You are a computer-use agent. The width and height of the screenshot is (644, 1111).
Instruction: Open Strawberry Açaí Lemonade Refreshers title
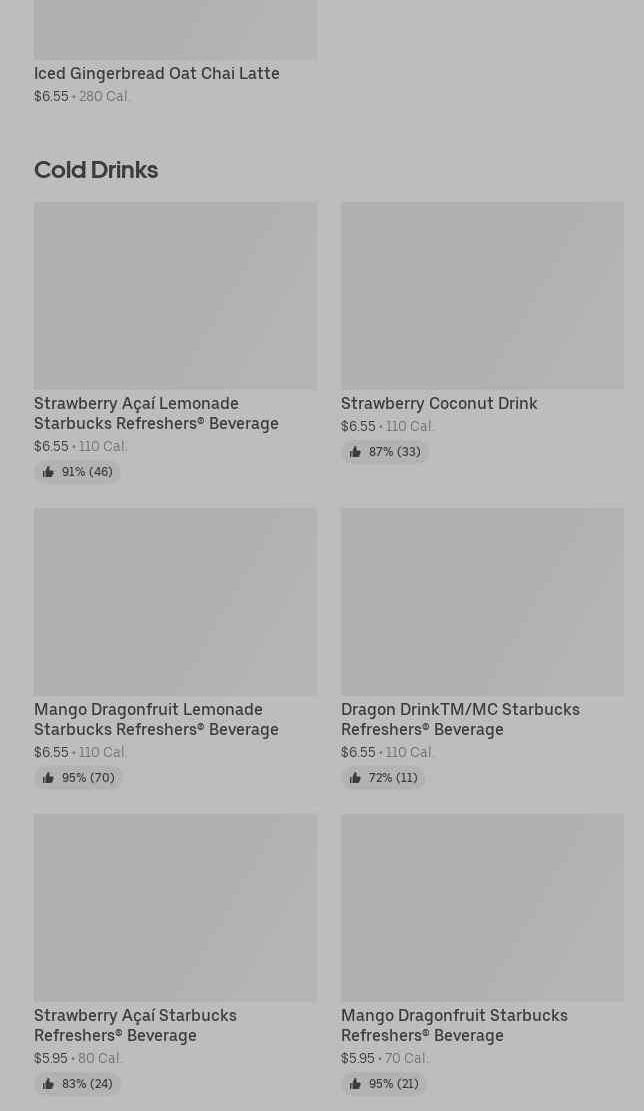156,413
